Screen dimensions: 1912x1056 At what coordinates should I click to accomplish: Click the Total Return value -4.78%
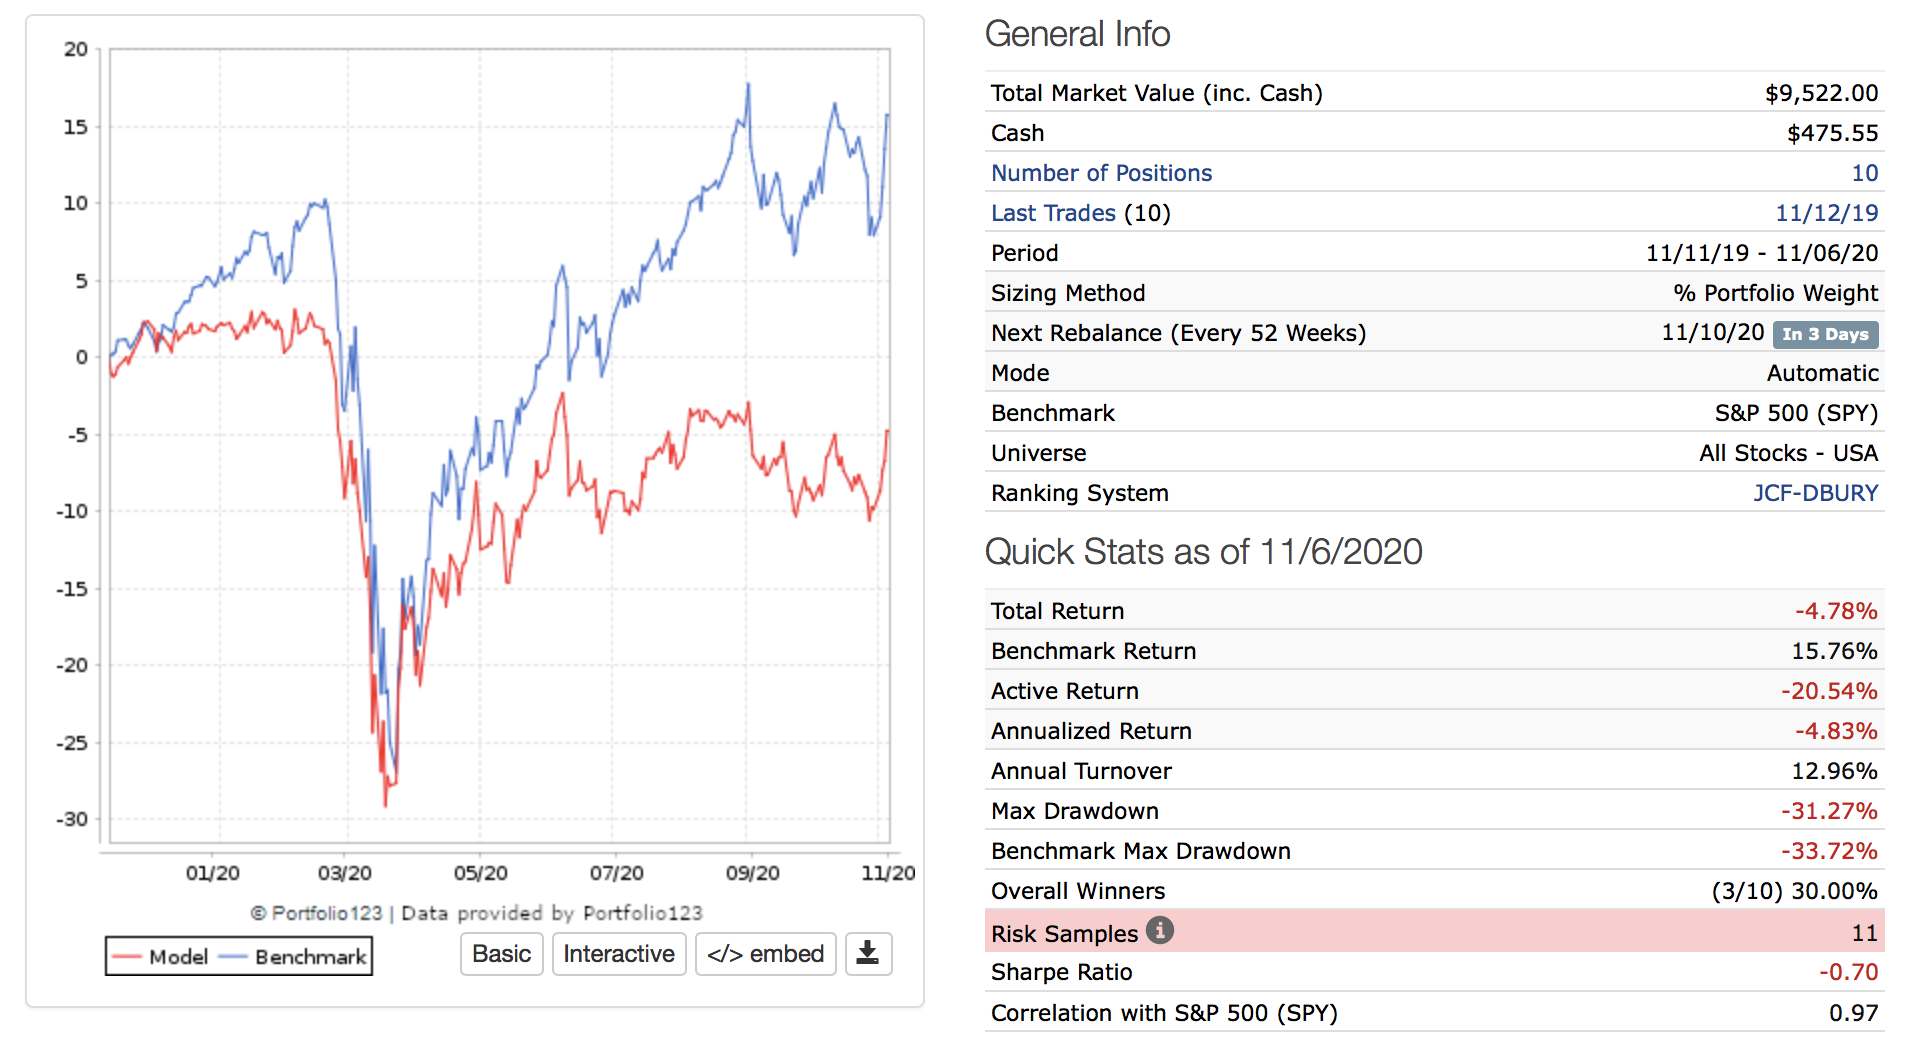coord(1835,611)
